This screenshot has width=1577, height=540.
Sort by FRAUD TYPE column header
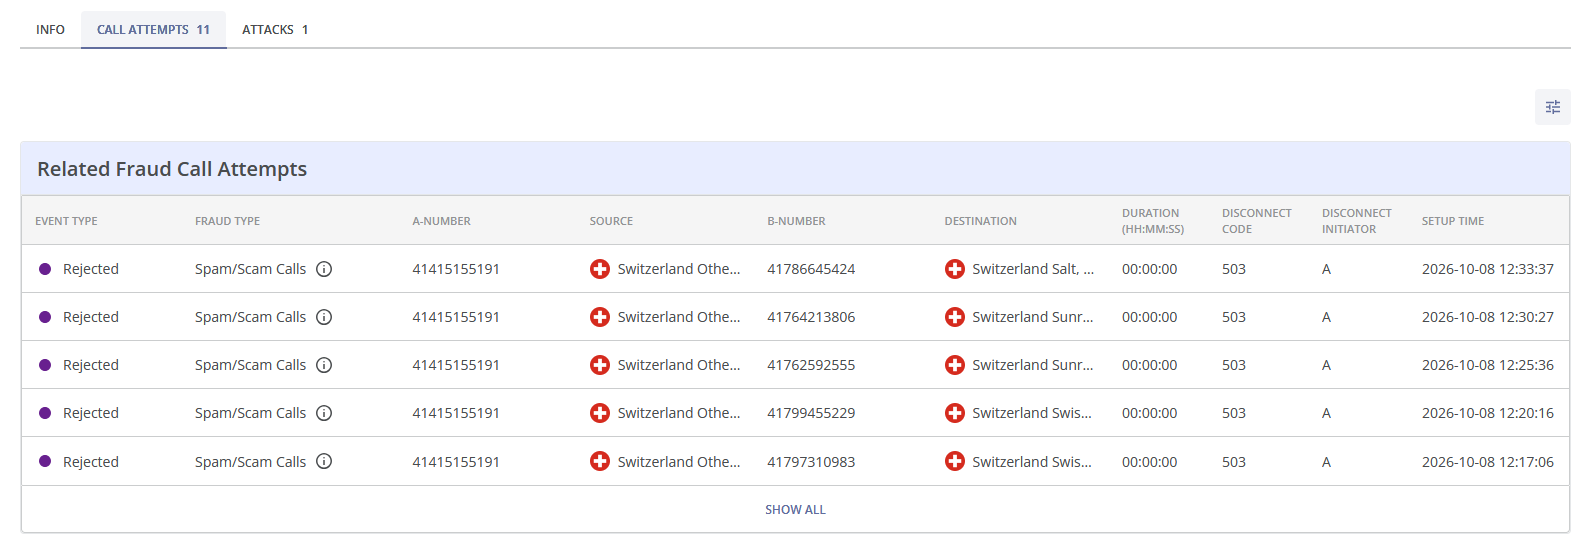[x=227, y=221]
